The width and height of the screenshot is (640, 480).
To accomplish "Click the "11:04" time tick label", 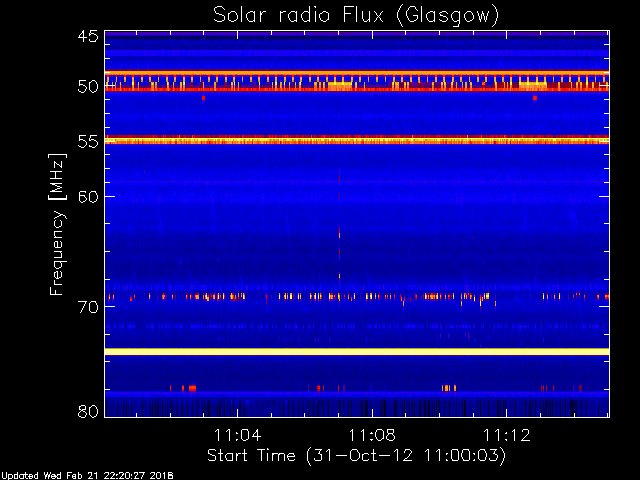I will (238, 435).
